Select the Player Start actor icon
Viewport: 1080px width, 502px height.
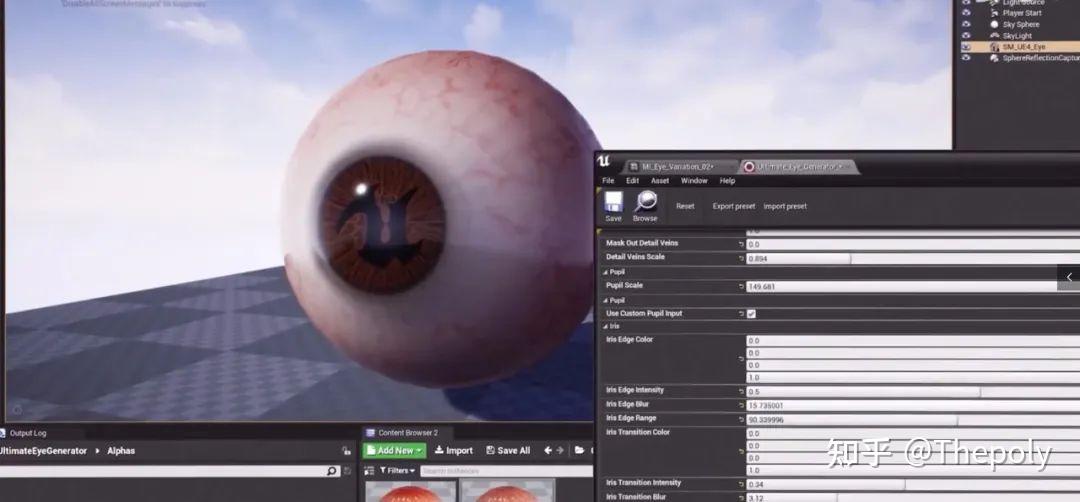coord(994,13)
